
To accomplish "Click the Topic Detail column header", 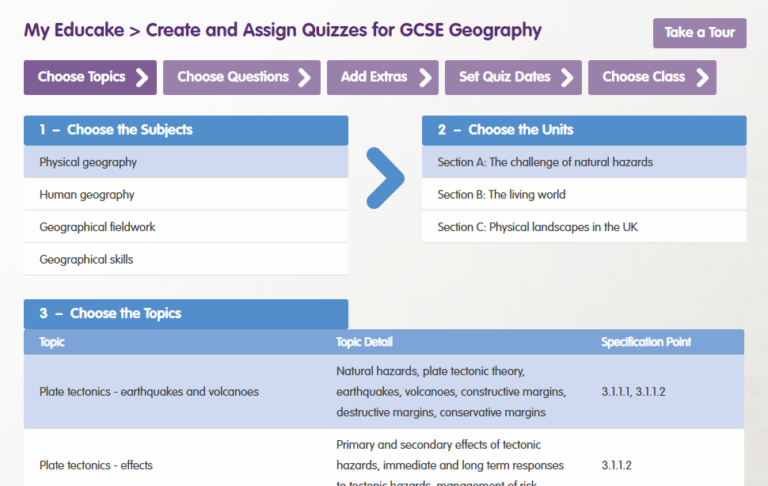I will (364, 342).
